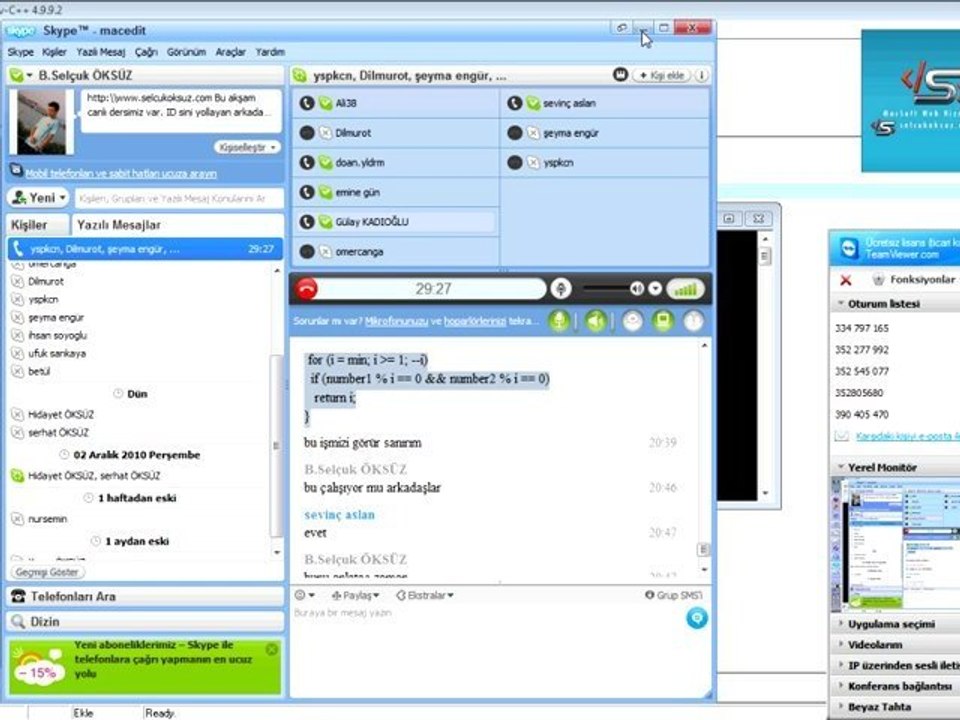Click Kişi ekle button

tap(662, 75)
